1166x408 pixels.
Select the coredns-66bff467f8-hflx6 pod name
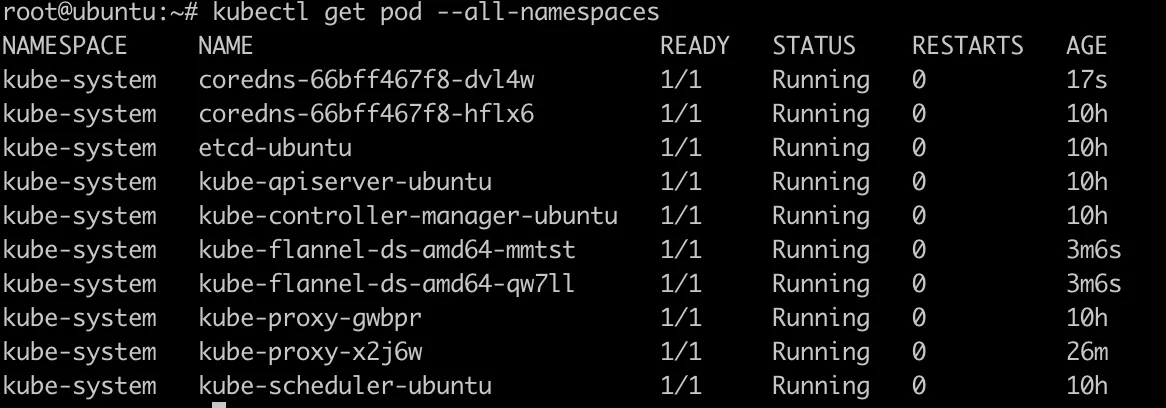click(x=366, y=114)
